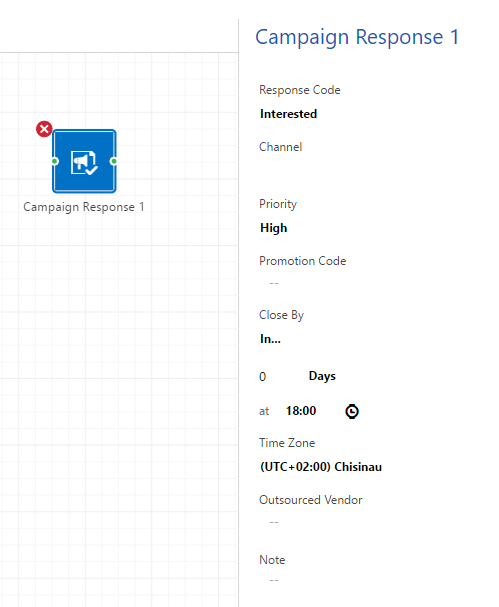The height and width of the screenshot is (607, 499).
Task: Click the red error badge on tile
Action: [x=44, y=129]
